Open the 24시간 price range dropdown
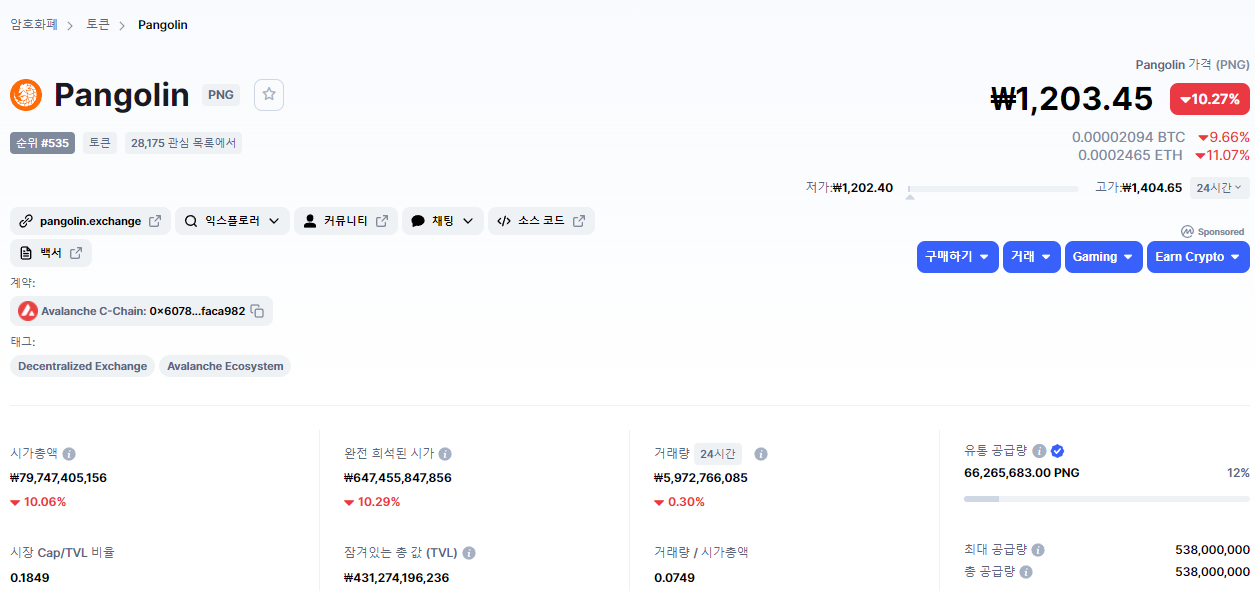Viewport: 1255px width, 604px height. click(1219, 188)
